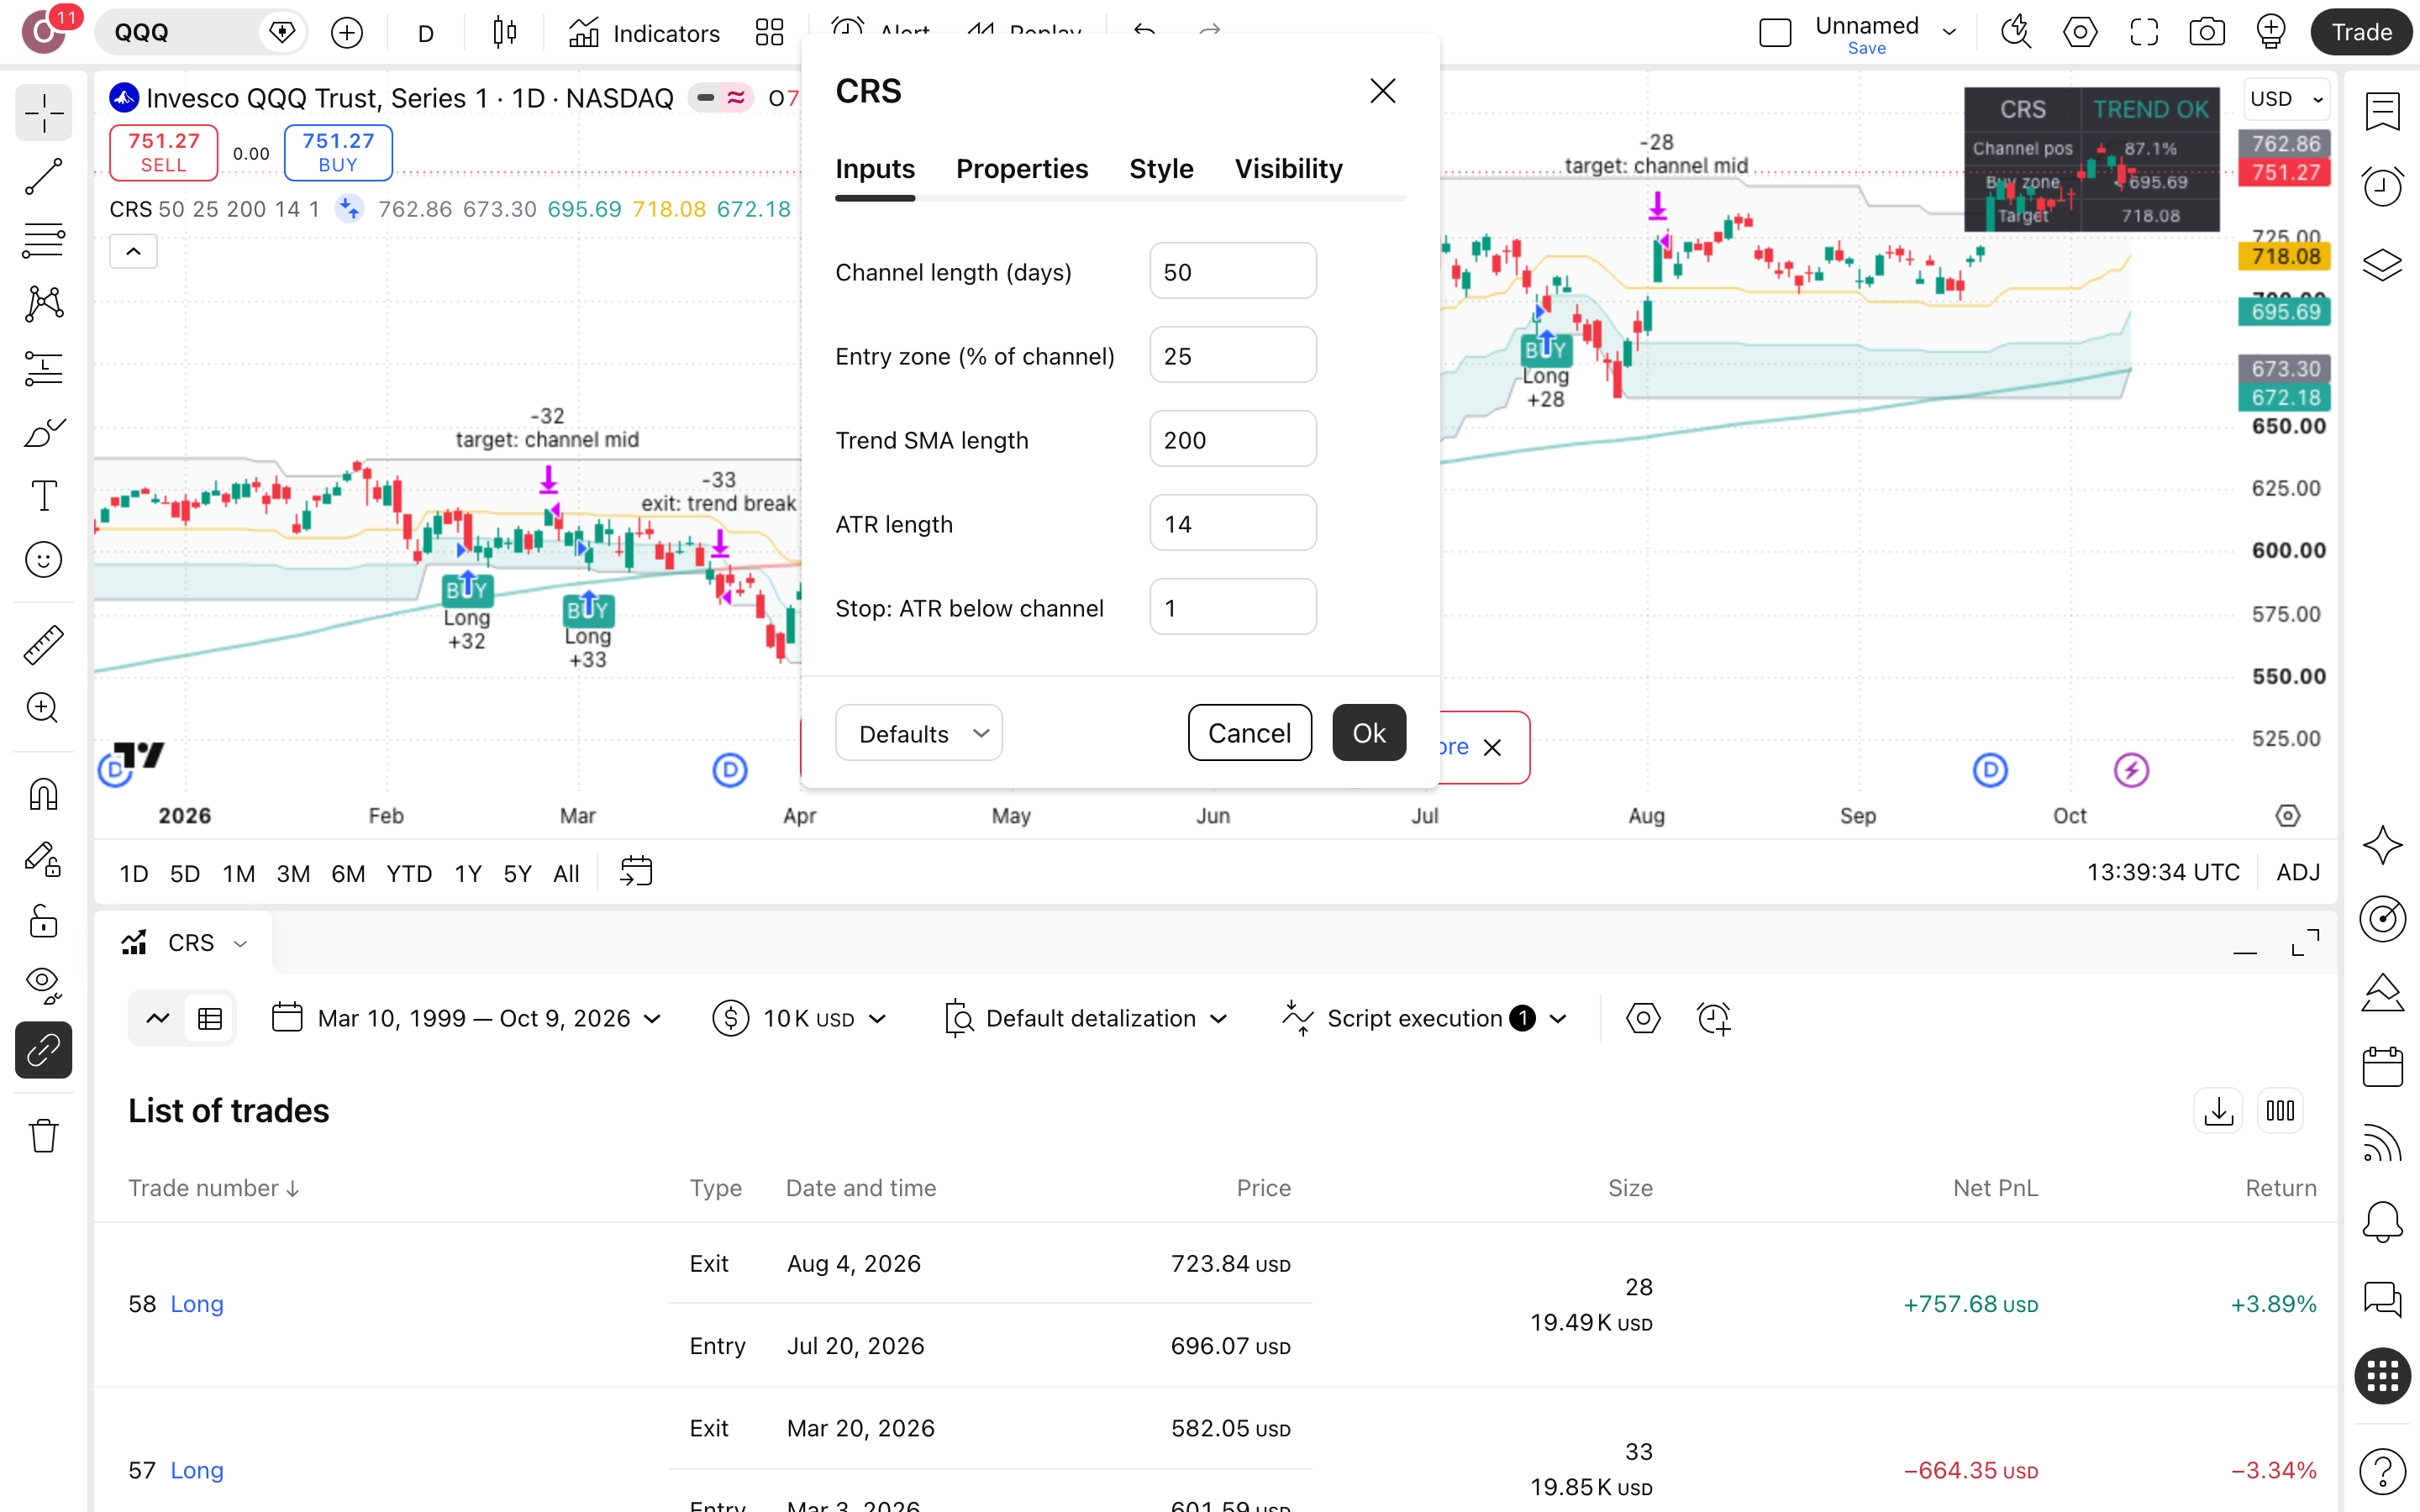Edit the Trend SMA length field
2420x1512 pixels.
(1232, 439)
